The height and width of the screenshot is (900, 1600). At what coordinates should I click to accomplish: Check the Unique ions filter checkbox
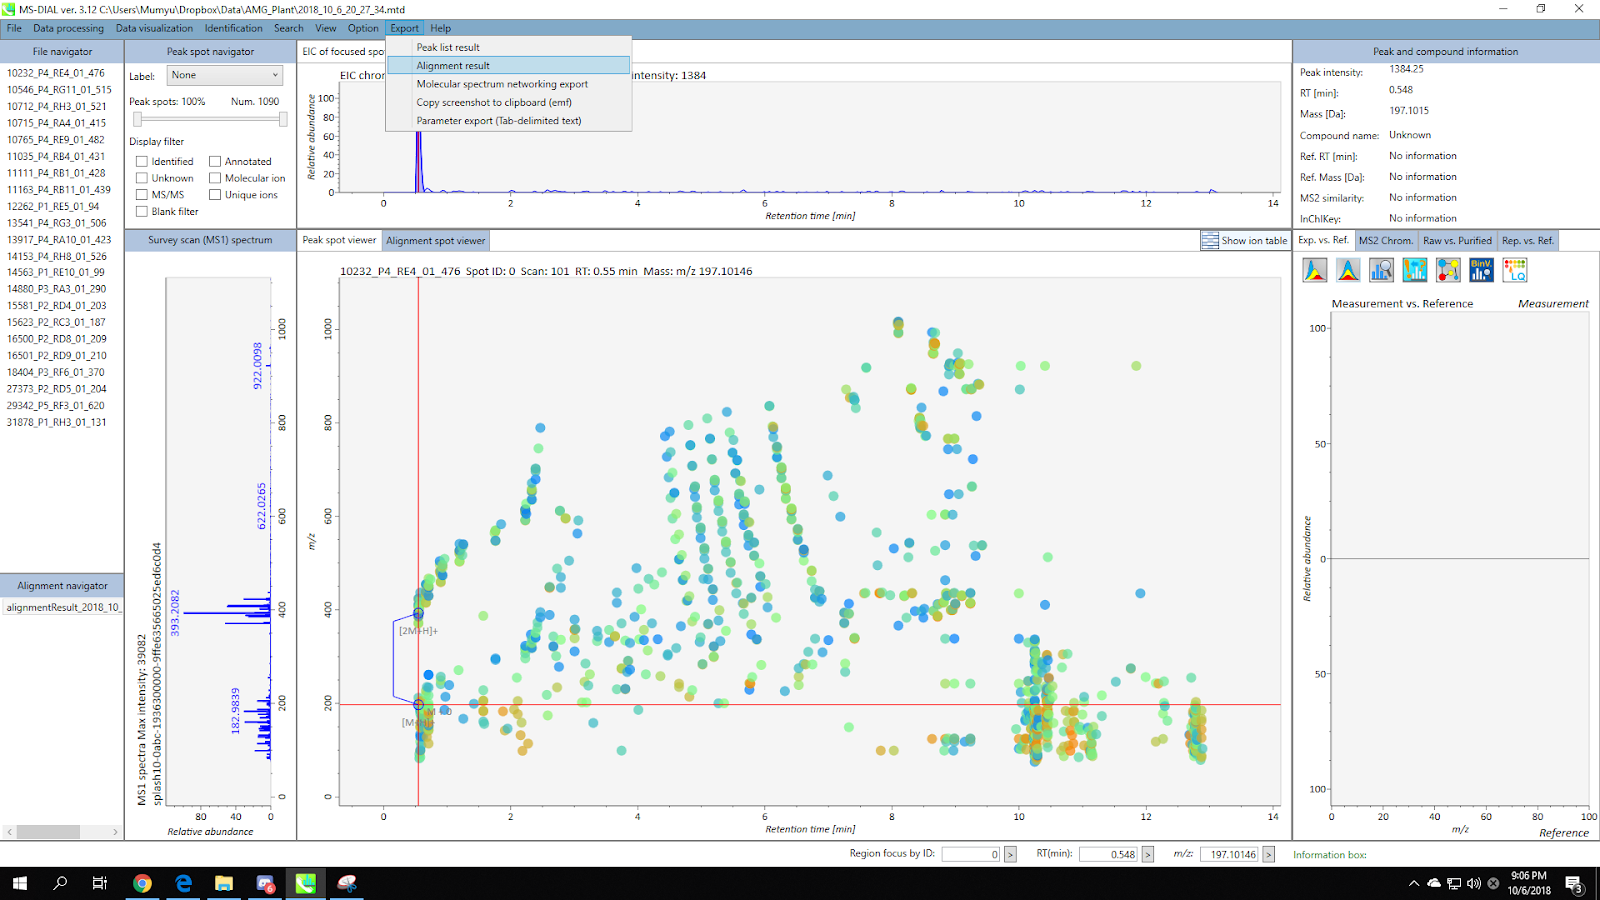[215, 195]
